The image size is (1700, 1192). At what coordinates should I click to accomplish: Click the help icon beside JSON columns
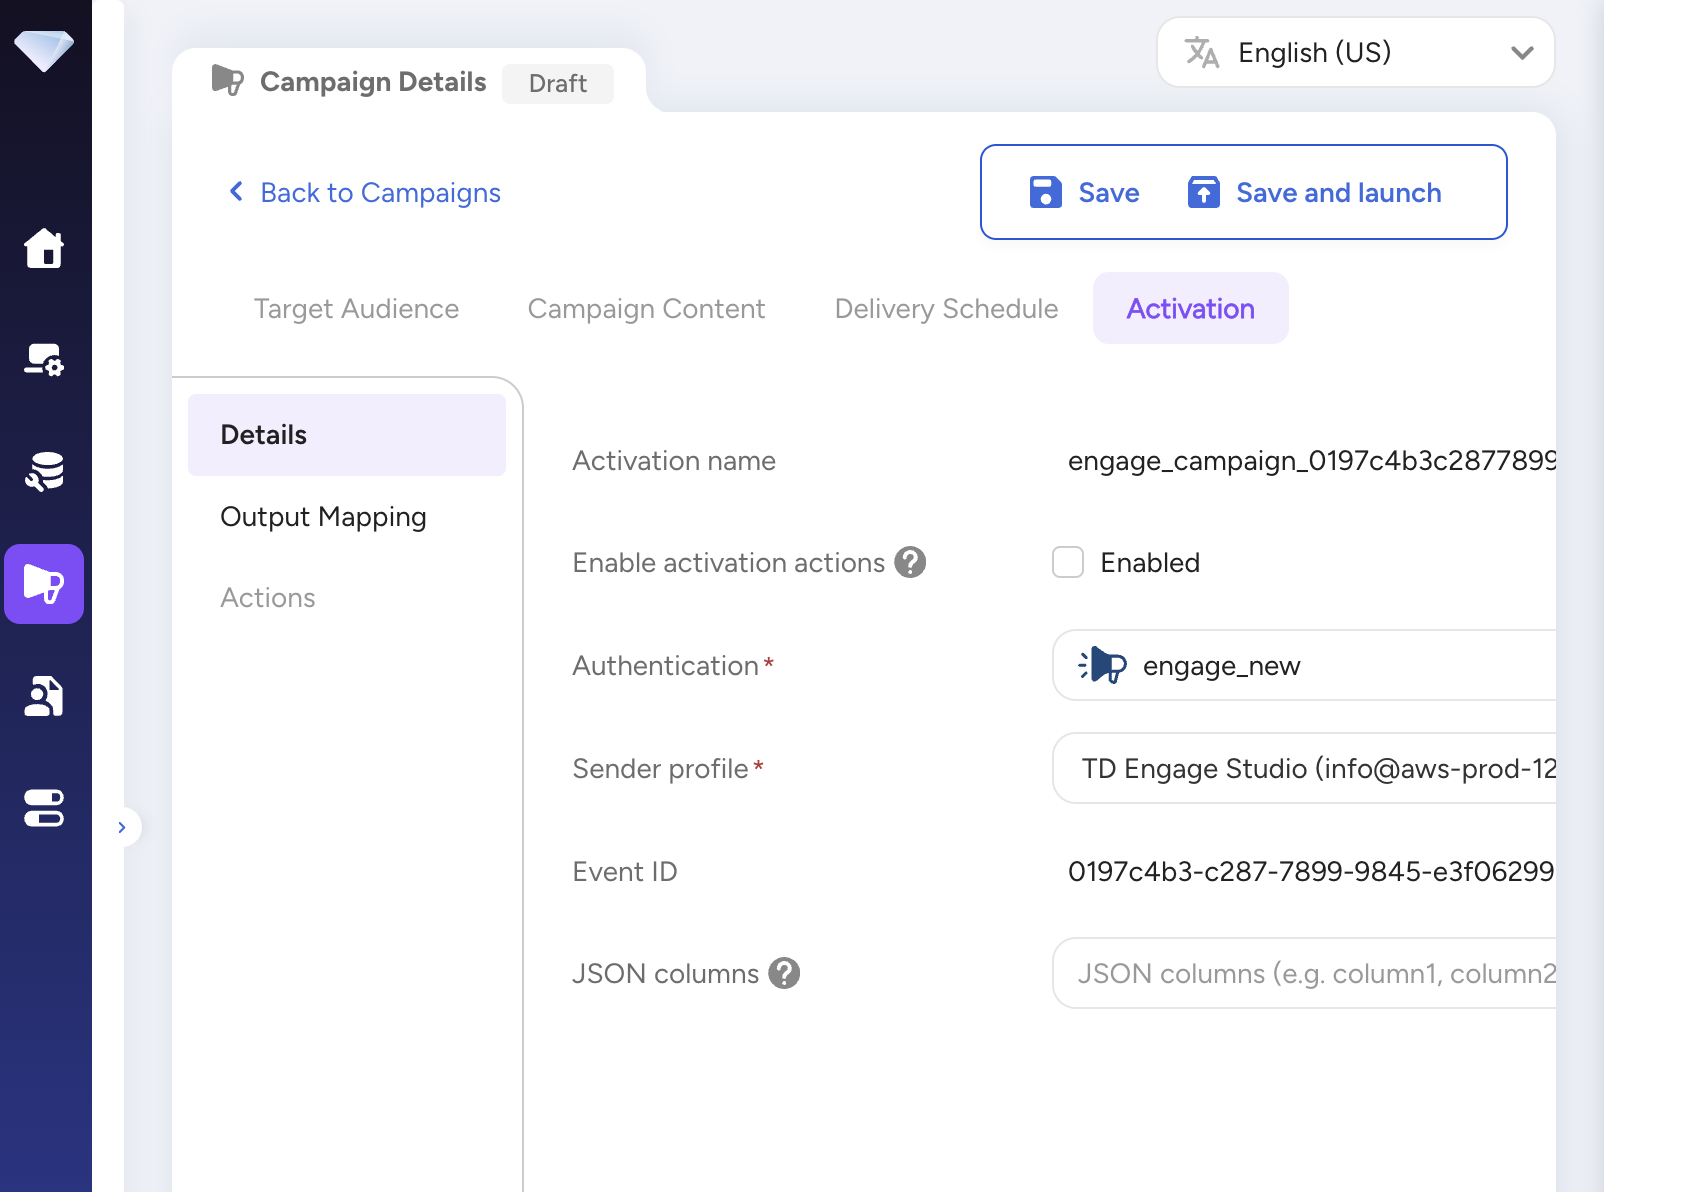click(x=784, y=972)
